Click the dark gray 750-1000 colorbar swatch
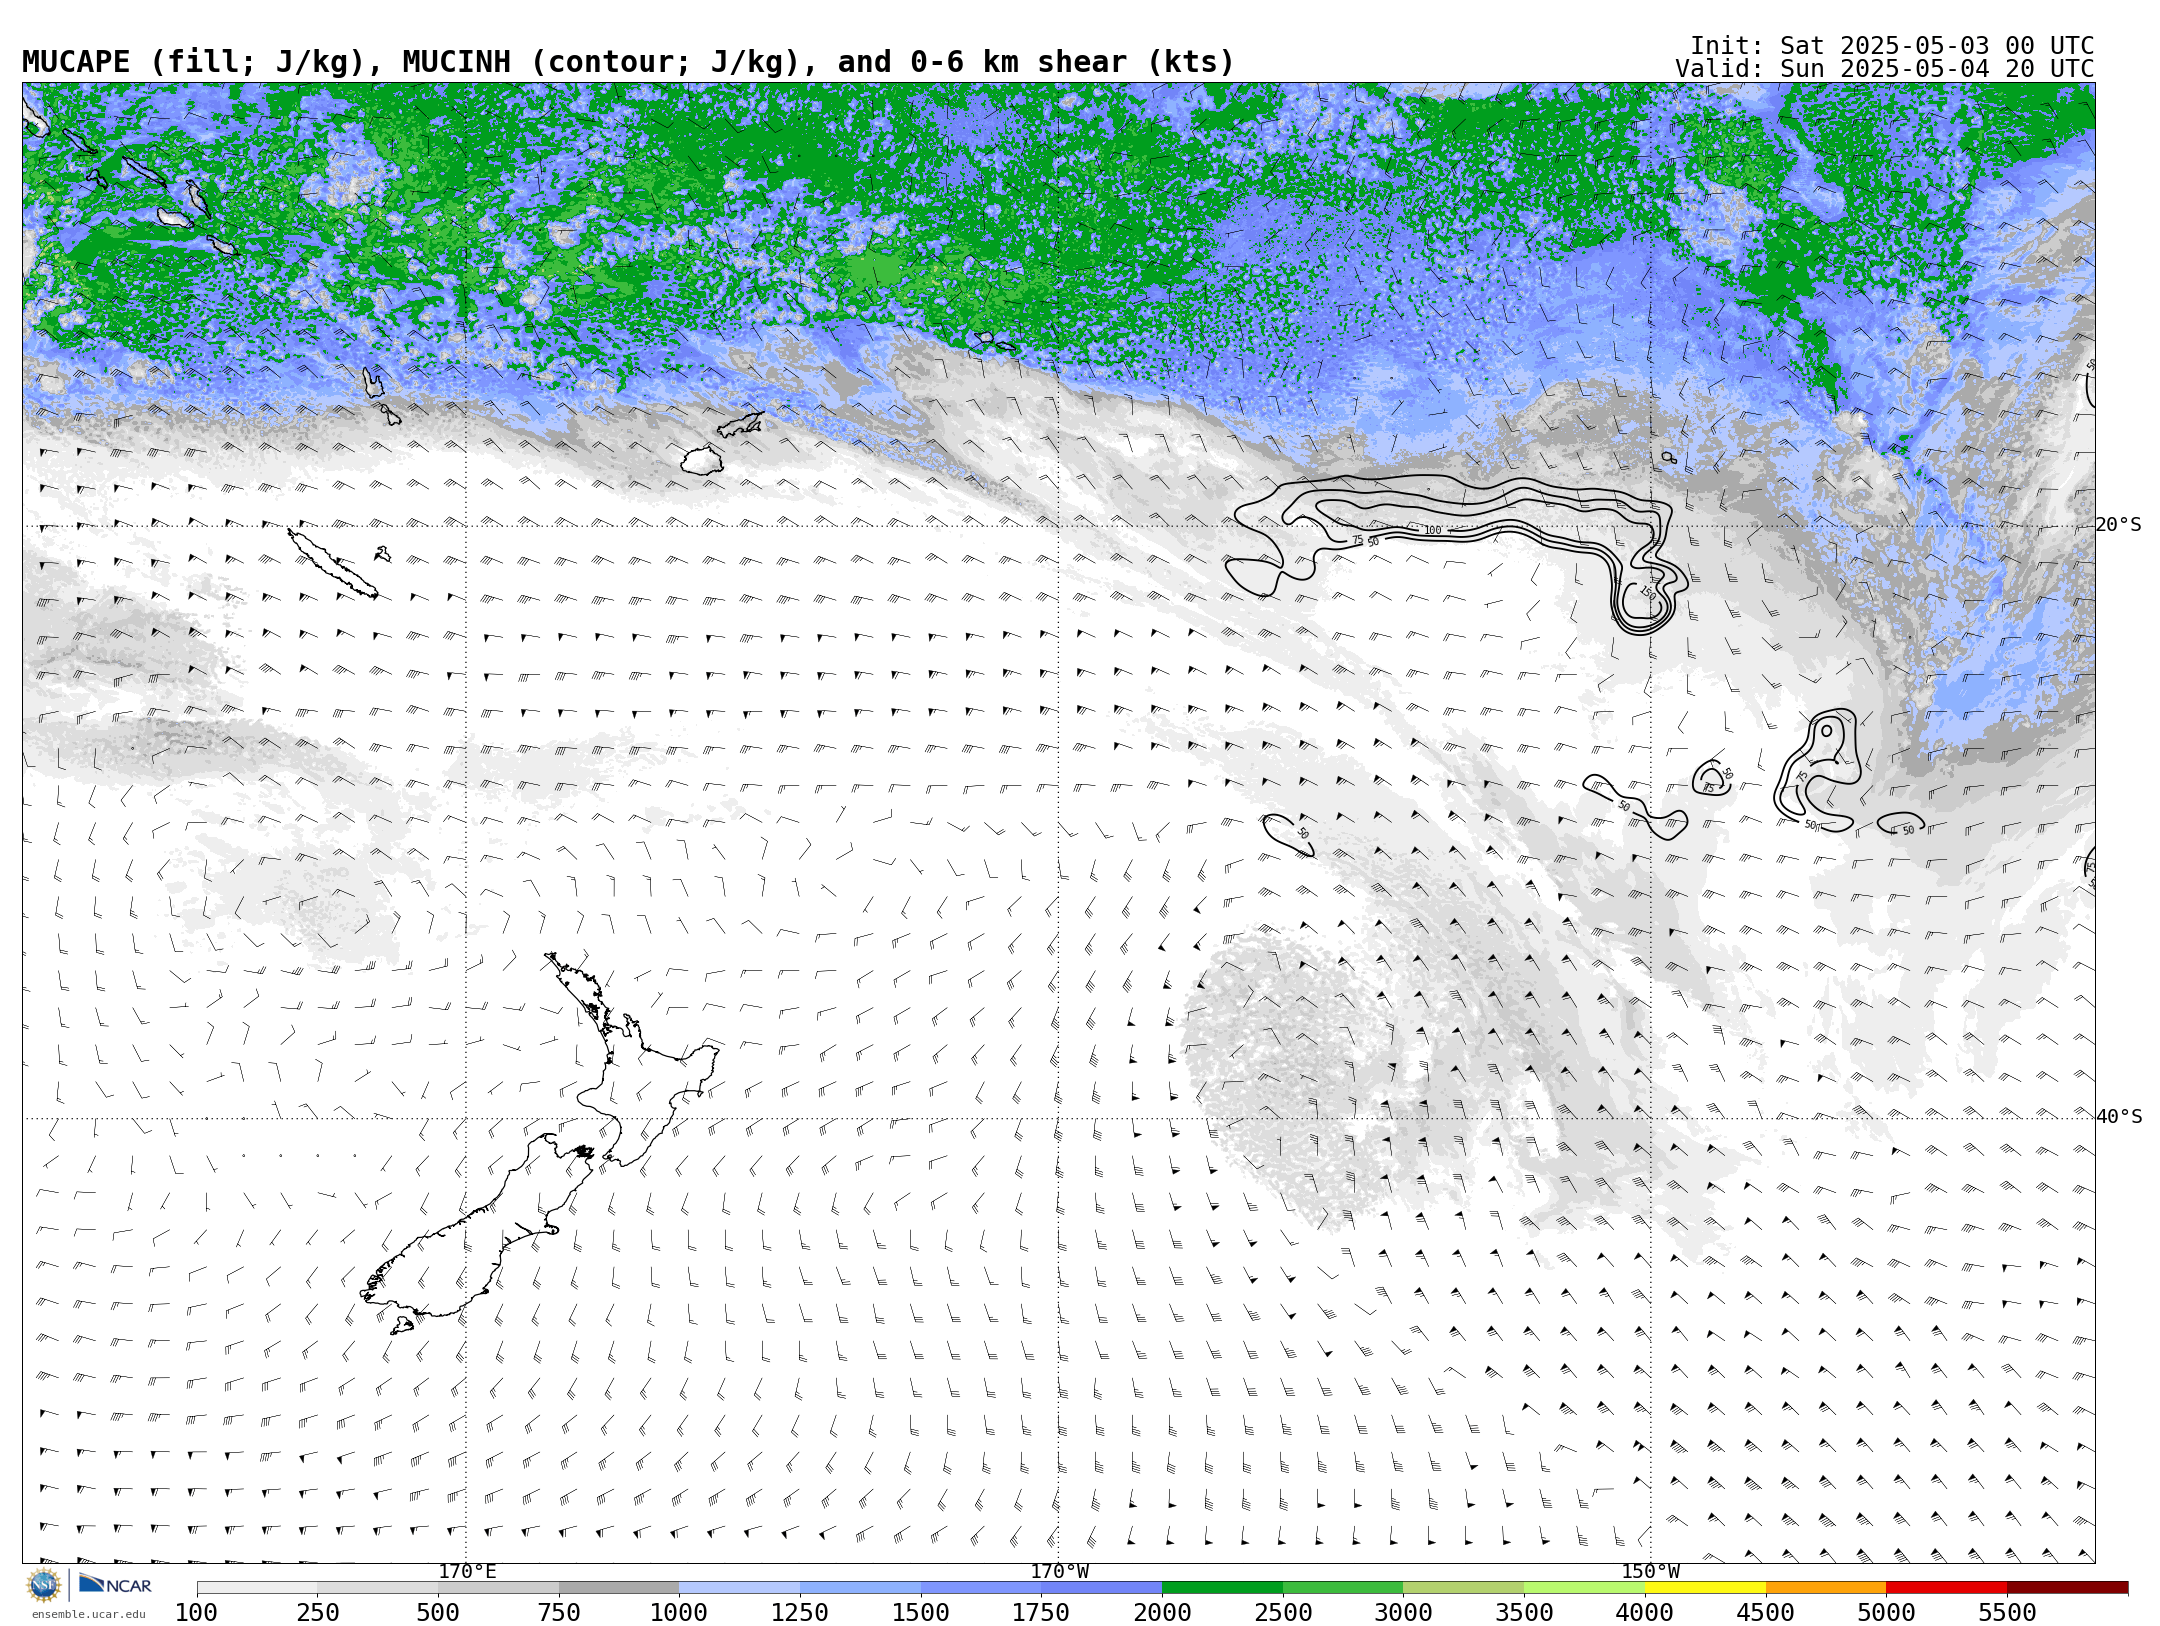This screenshot has height=1626, width=2160. pos(619,1588)
